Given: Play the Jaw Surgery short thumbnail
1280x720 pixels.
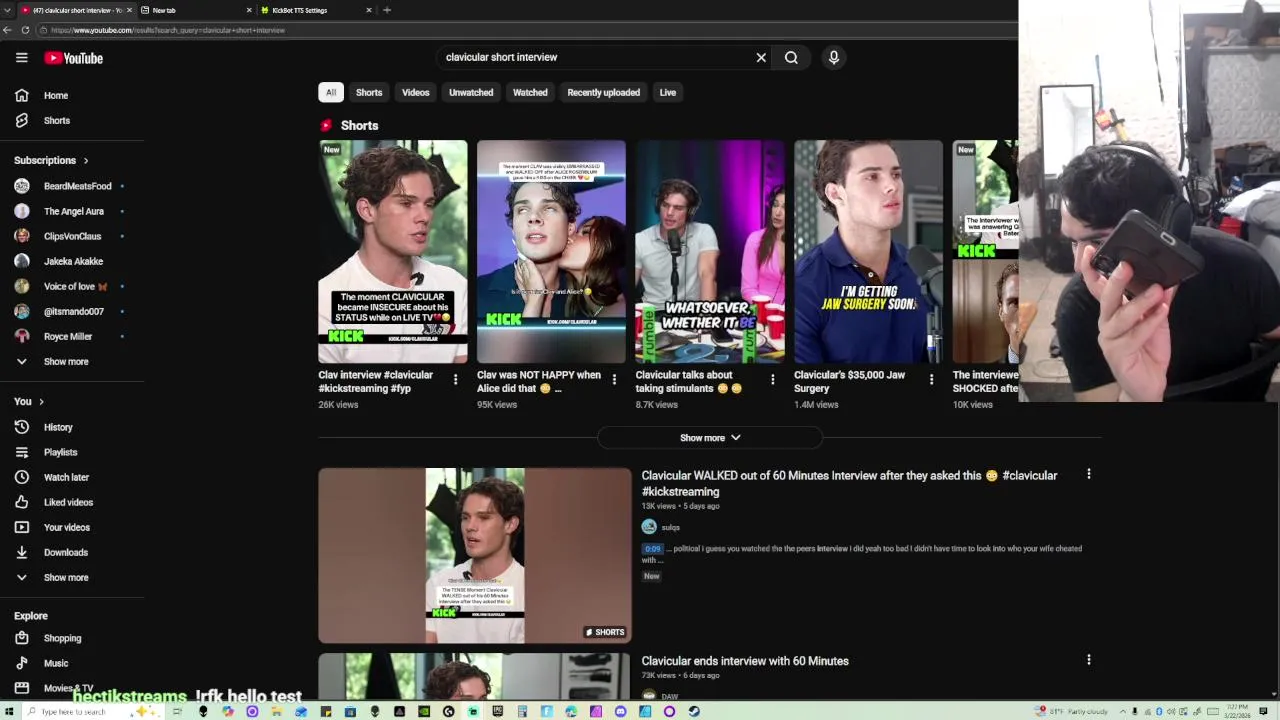Looking at the screenshot, I should tap(868, 251).
